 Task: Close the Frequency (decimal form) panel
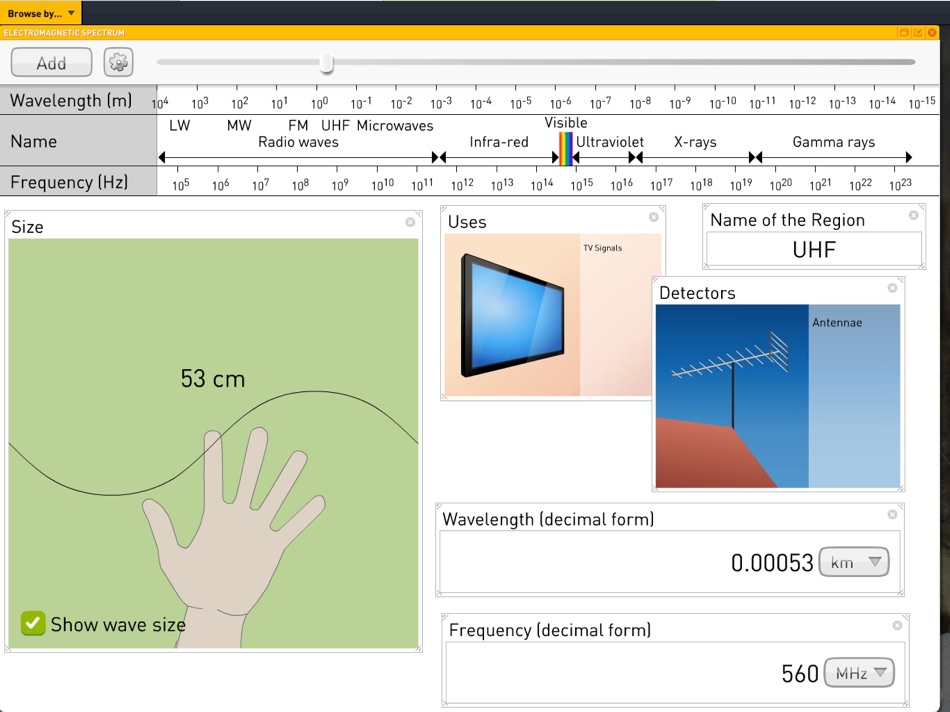[897, 625]
